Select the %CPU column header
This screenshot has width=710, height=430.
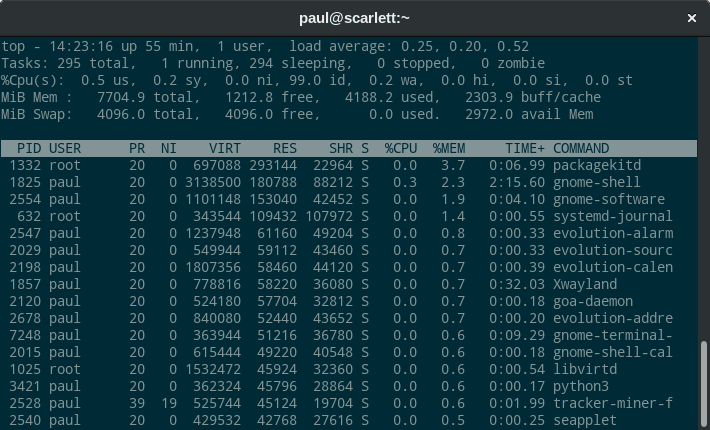401,148
